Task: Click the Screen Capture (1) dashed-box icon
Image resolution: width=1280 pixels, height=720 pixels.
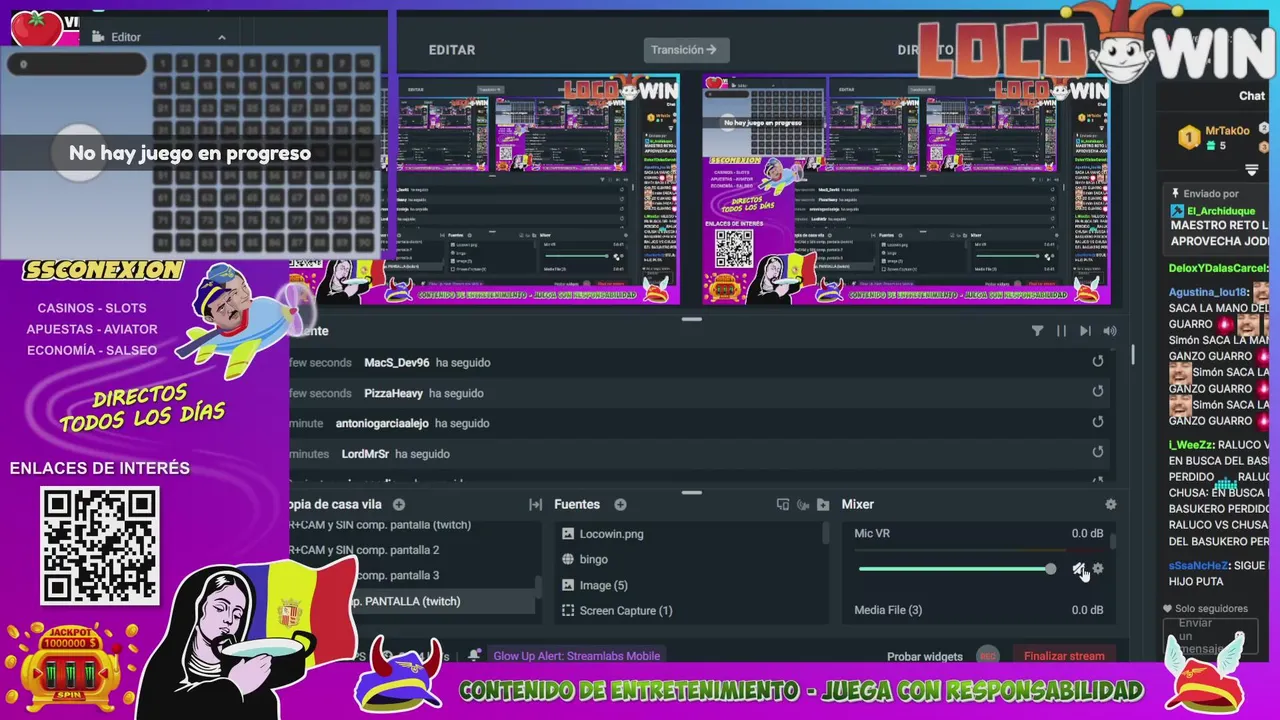Action: pos(568,611)
